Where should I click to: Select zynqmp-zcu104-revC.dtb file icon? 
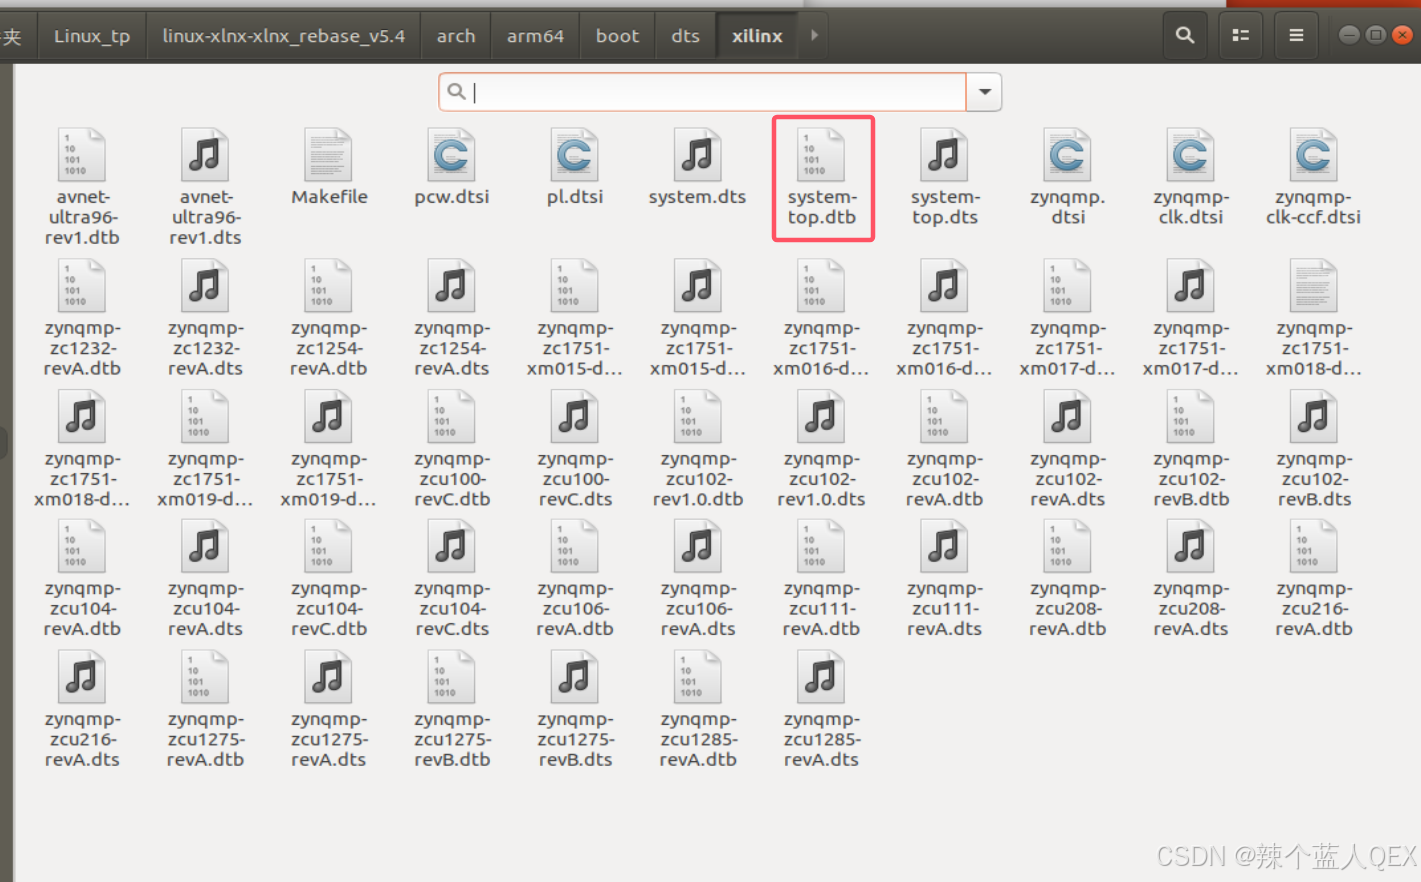tap(329, 547)
